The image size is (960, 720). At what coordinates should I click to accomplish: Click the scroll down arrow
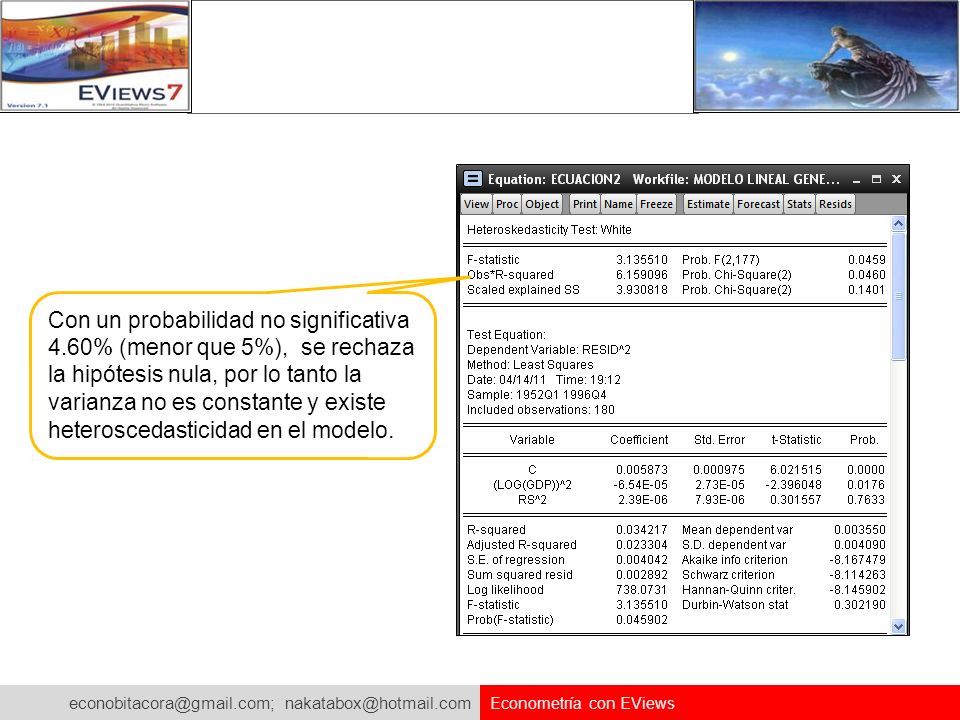tap(898, 626)
